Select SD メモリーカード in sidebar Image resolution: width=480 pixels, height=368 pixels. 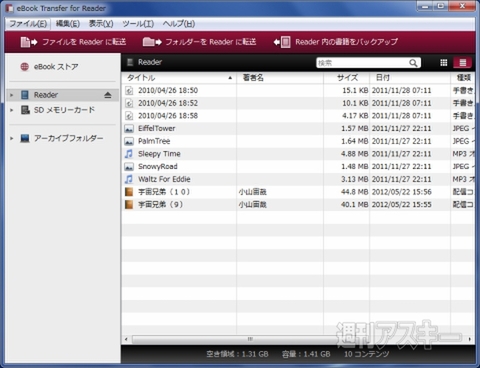click(x=64, y=110)
